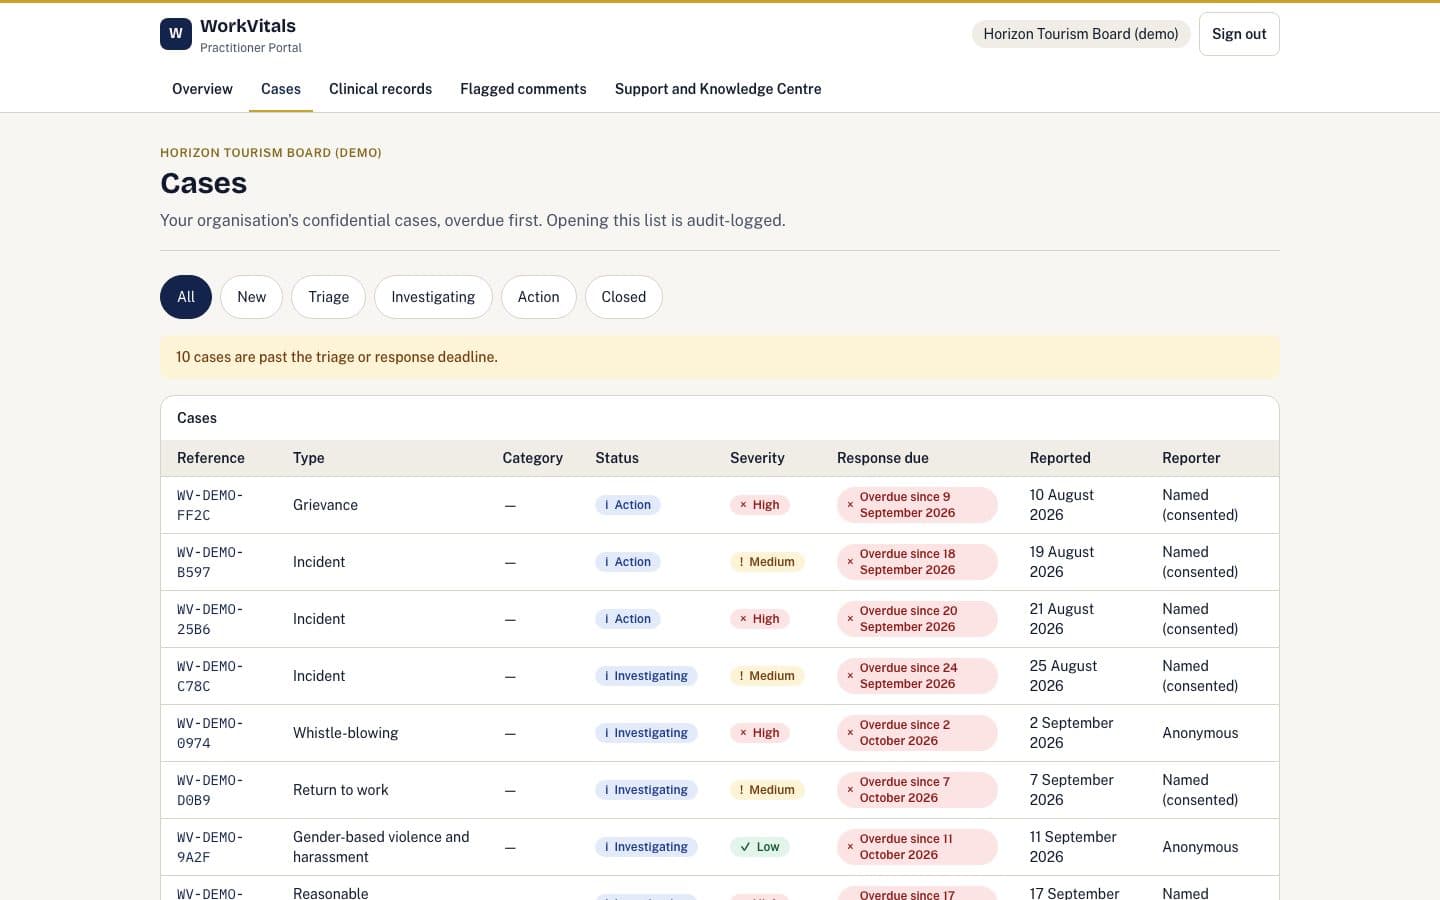Click Overdue since 7 October 2026 badge

[917, 790]
